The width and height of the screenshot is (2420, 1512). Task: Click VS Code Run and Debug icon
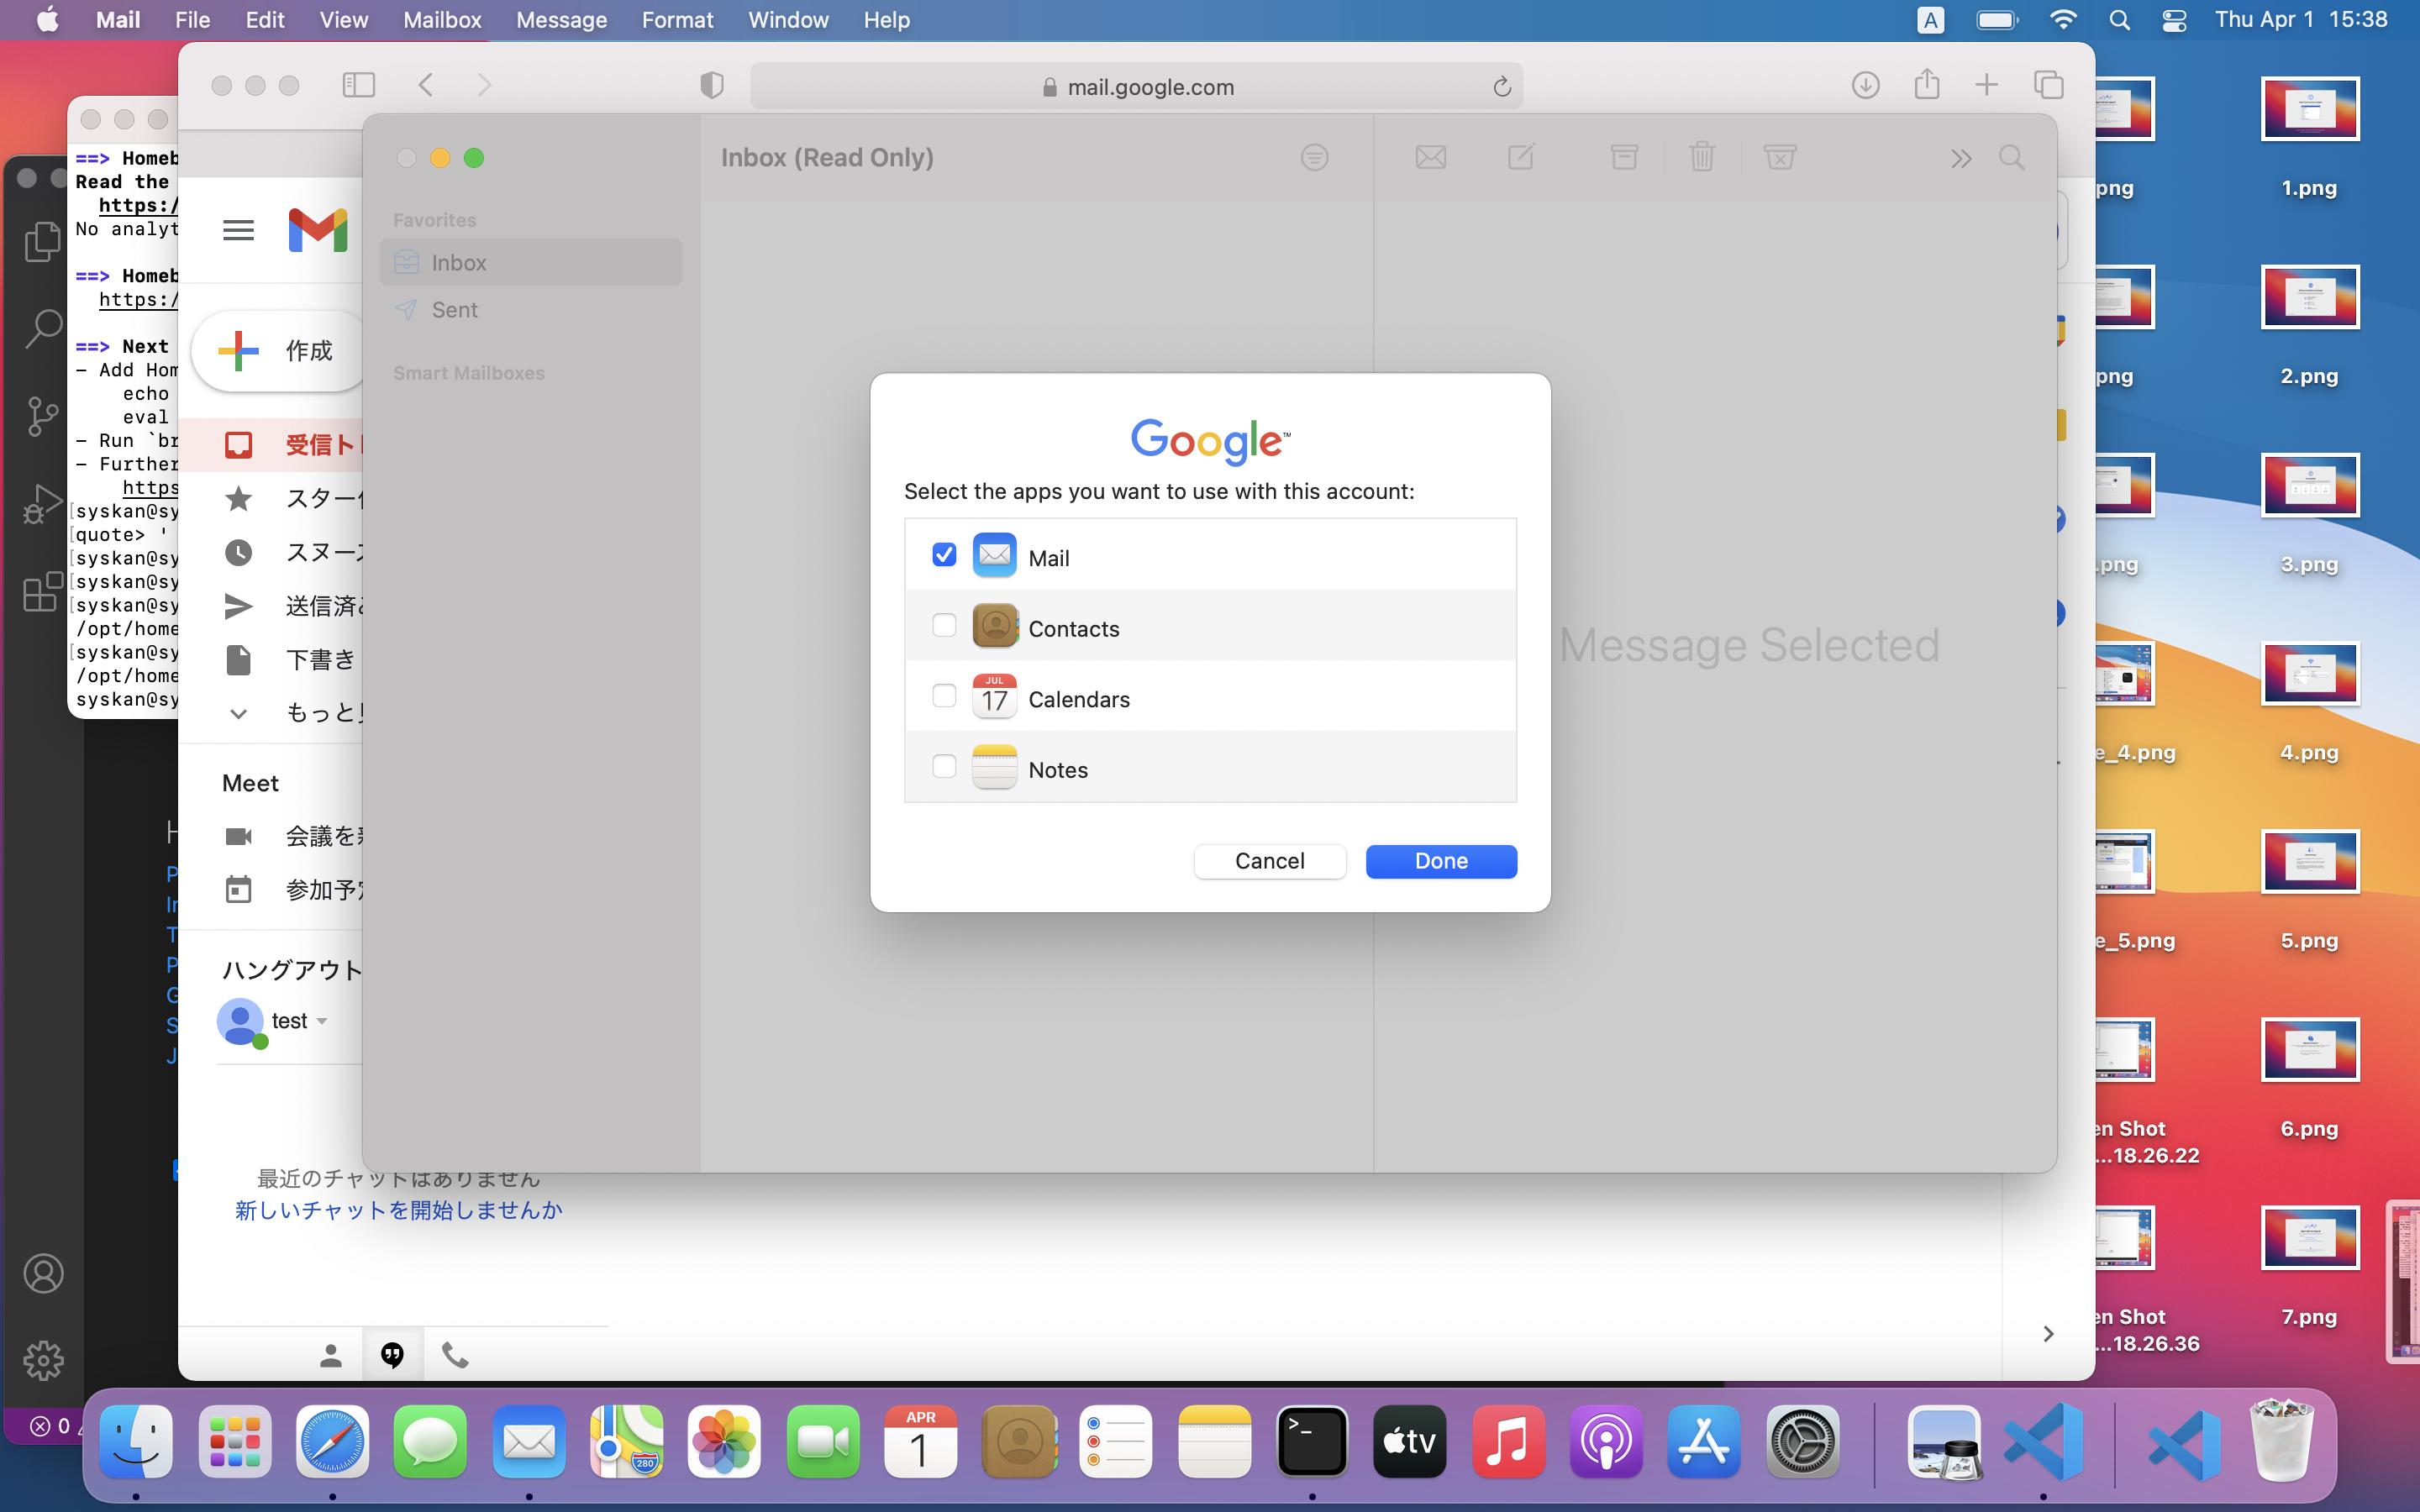click(x=42, y=503)
